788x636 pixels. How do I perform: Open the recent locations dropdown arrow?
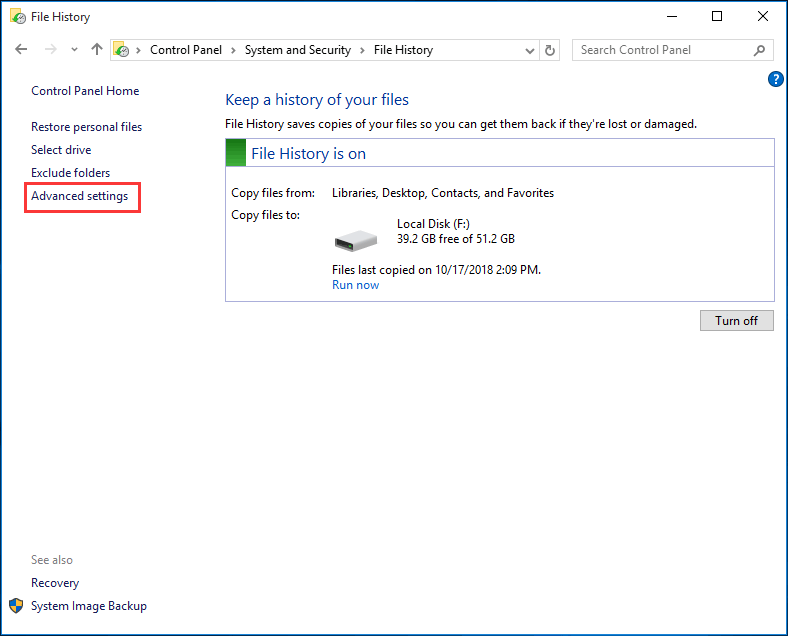point(74,50)
